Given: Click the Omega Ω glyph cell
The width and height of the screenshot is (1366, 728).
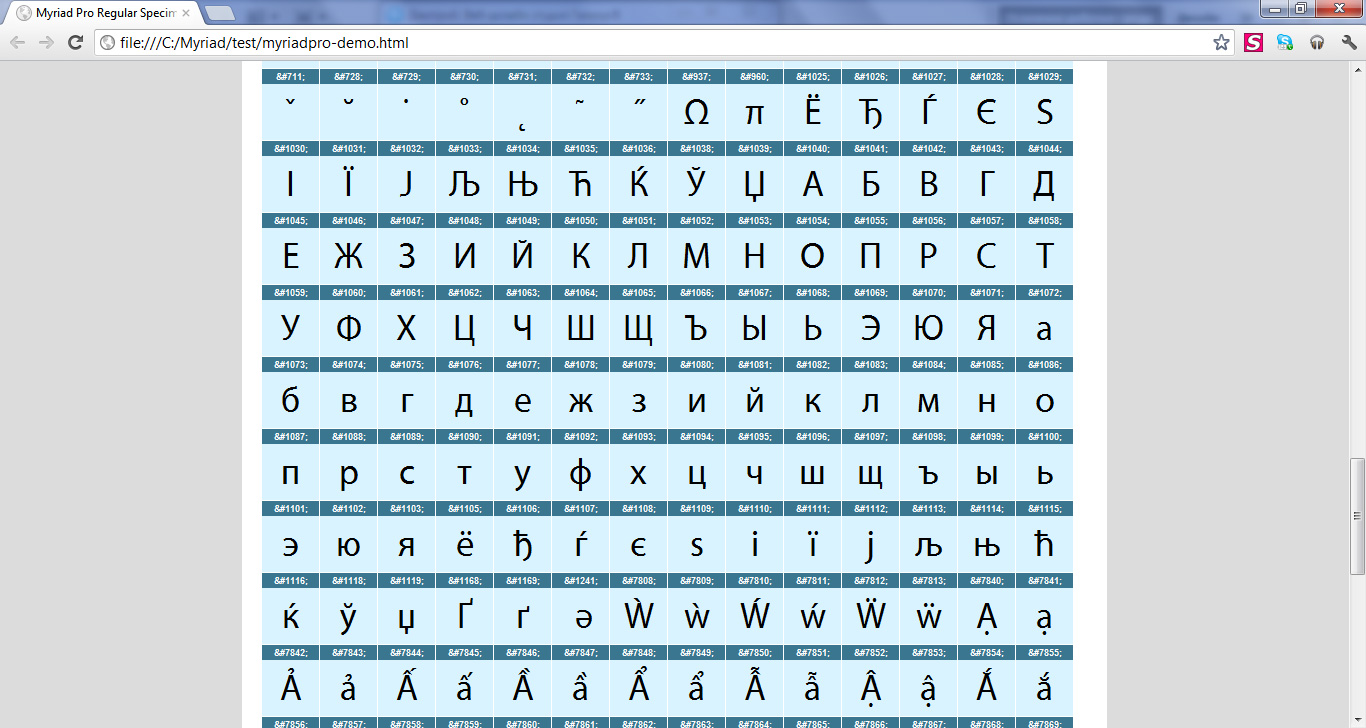Looking at the screenshot, I should 697,113.
